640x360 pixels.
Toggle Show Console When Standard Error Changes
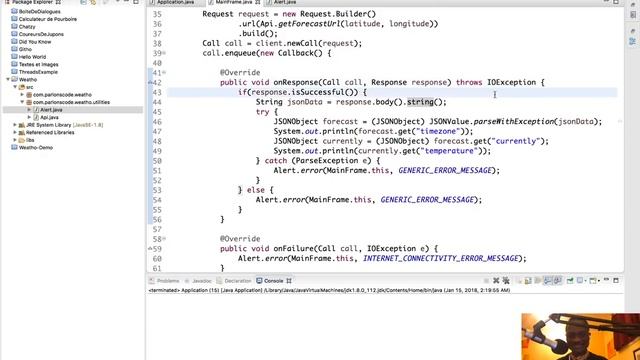[x=558, y=280]
